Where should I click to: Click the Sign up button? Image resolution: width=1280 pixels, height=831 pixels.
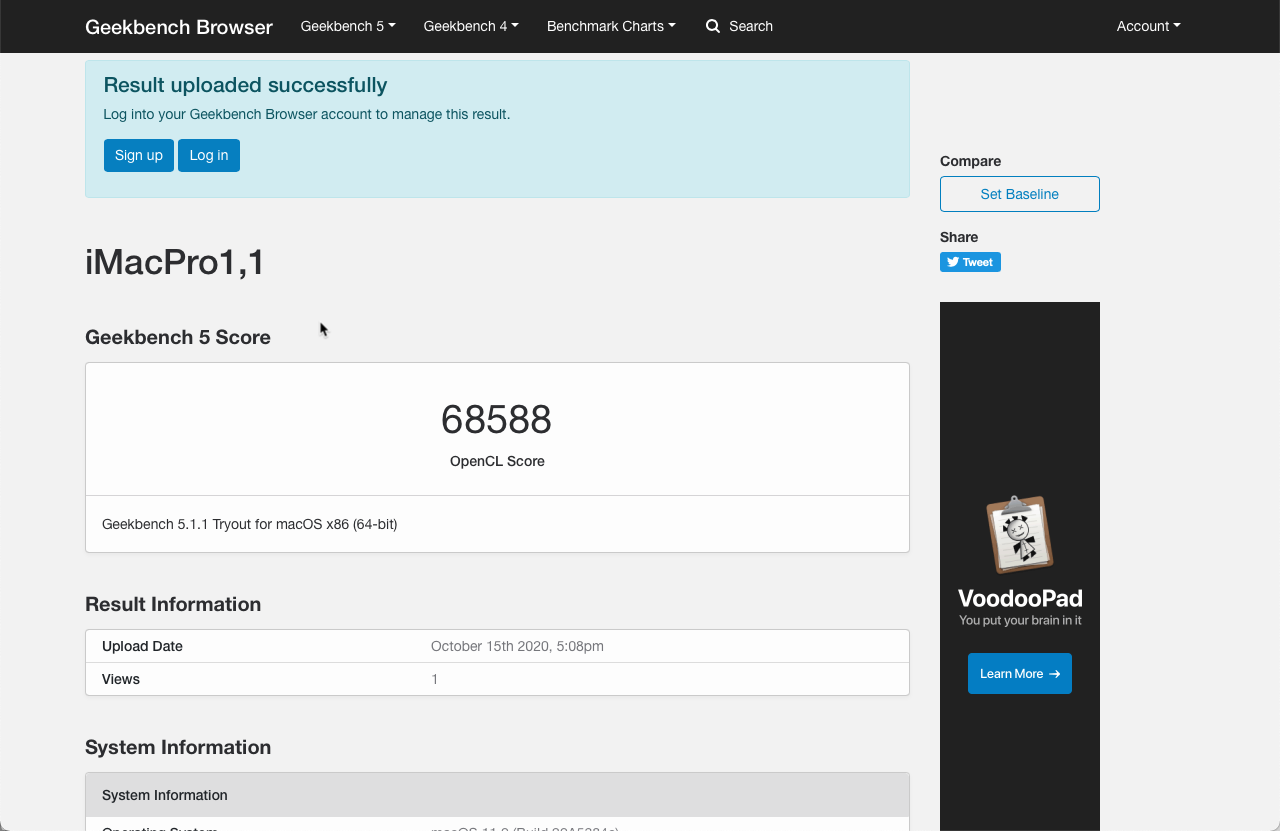click(x=139, y=155)
